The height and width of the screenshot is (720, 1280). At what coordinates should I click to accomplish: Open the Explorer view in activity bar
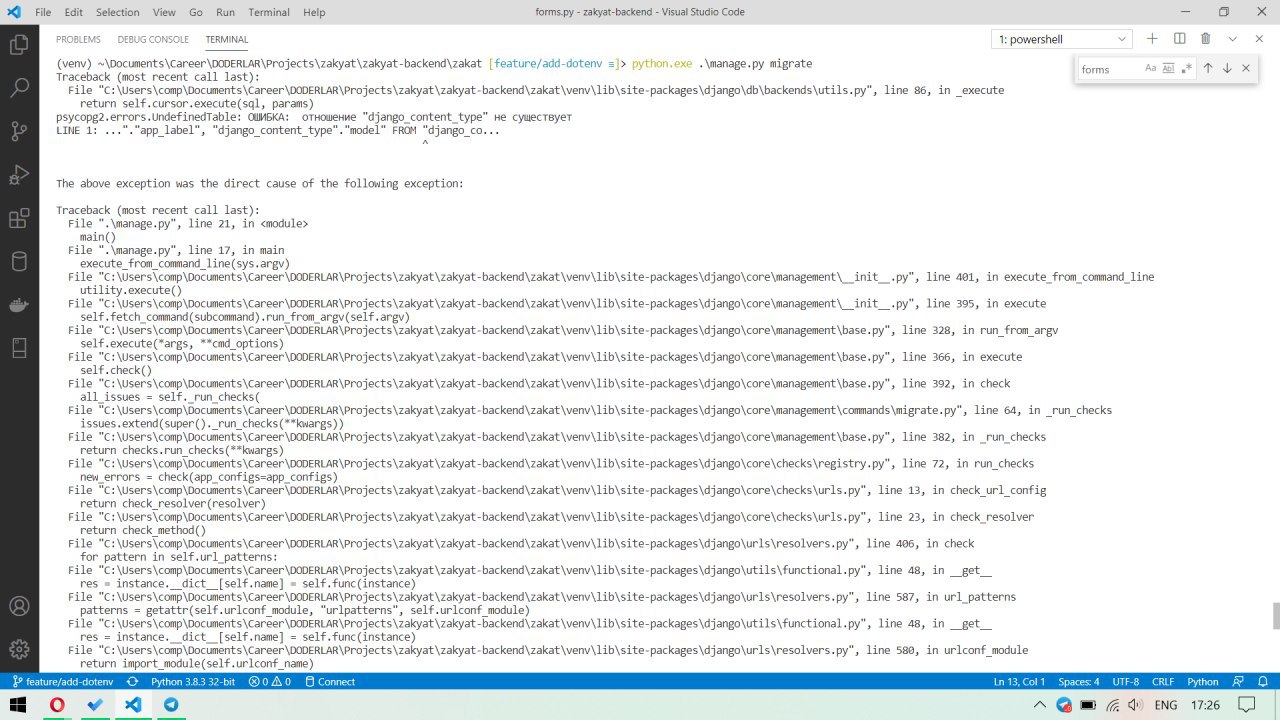(18, 45)
